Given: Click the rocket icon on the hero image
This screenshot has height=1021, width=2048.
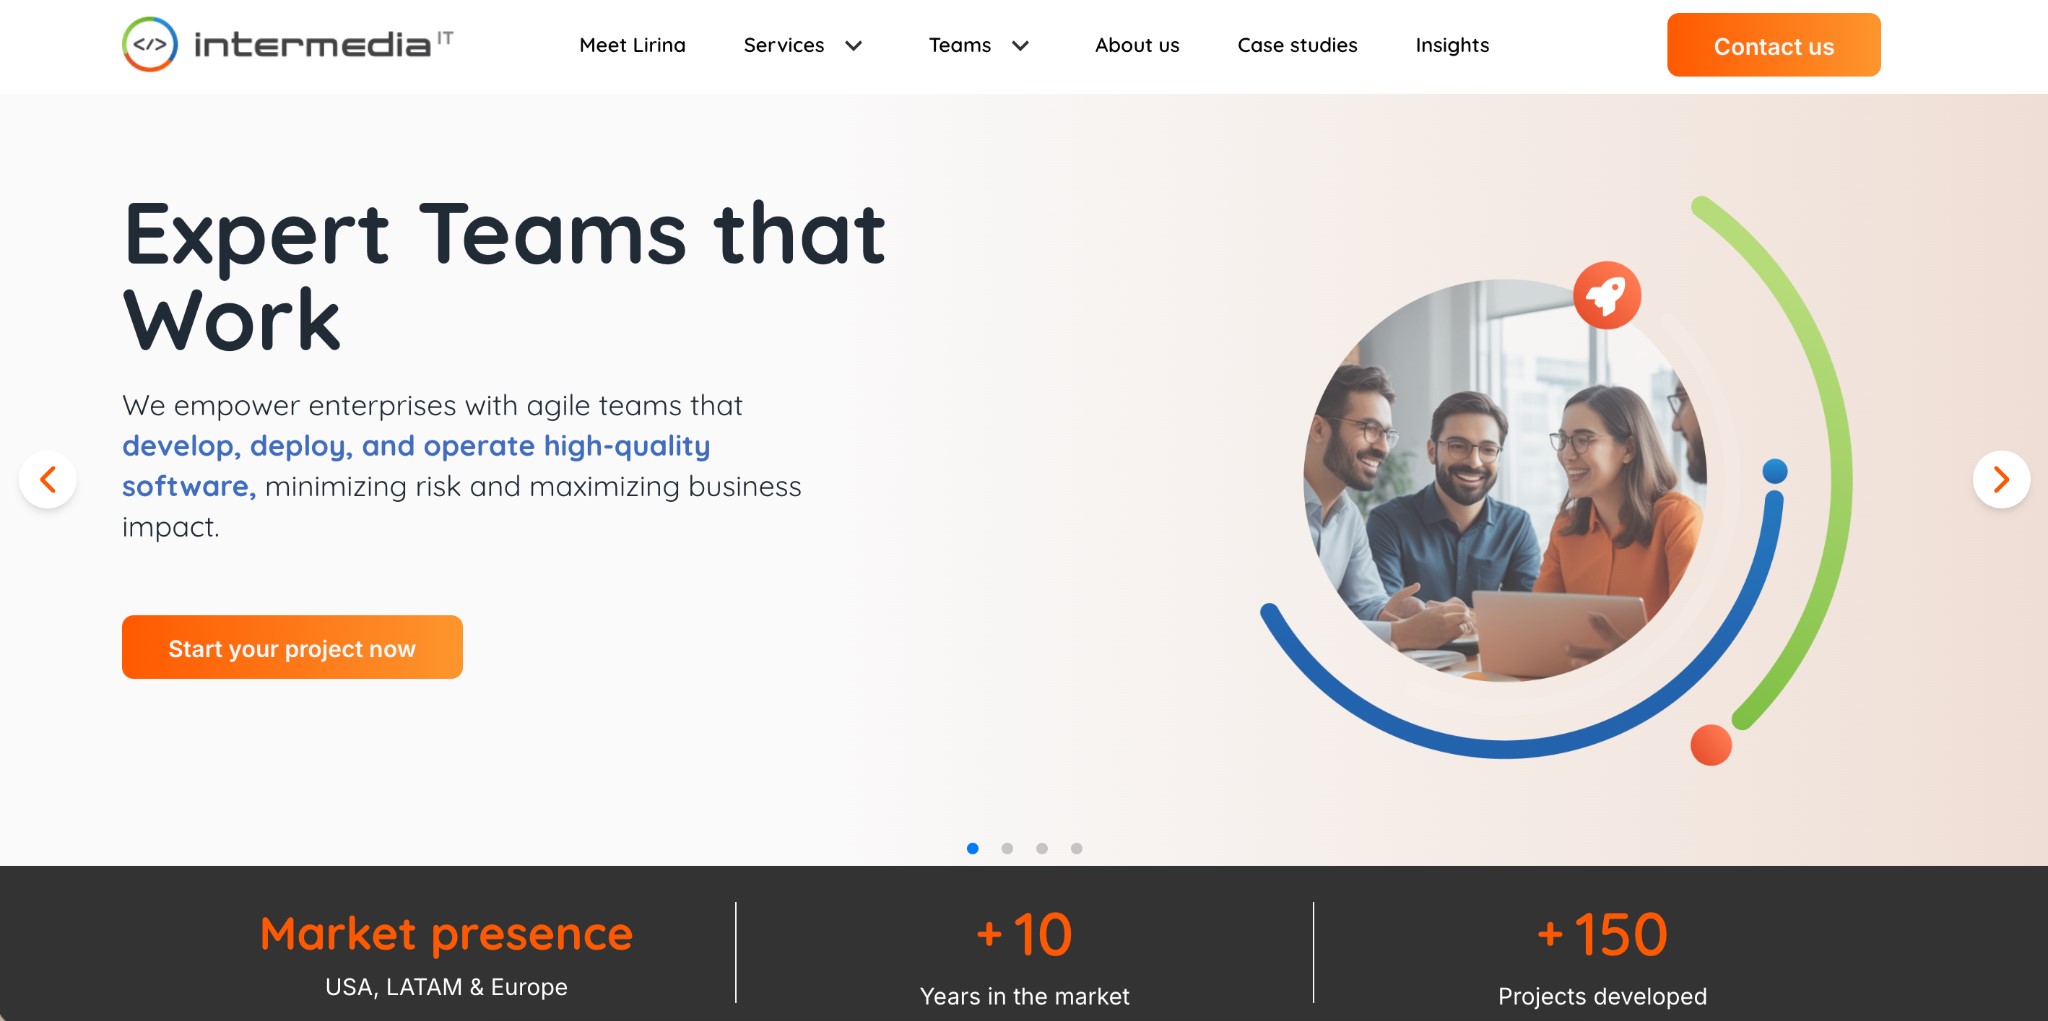Looking at the screenshot, I should coord(1607,297).
